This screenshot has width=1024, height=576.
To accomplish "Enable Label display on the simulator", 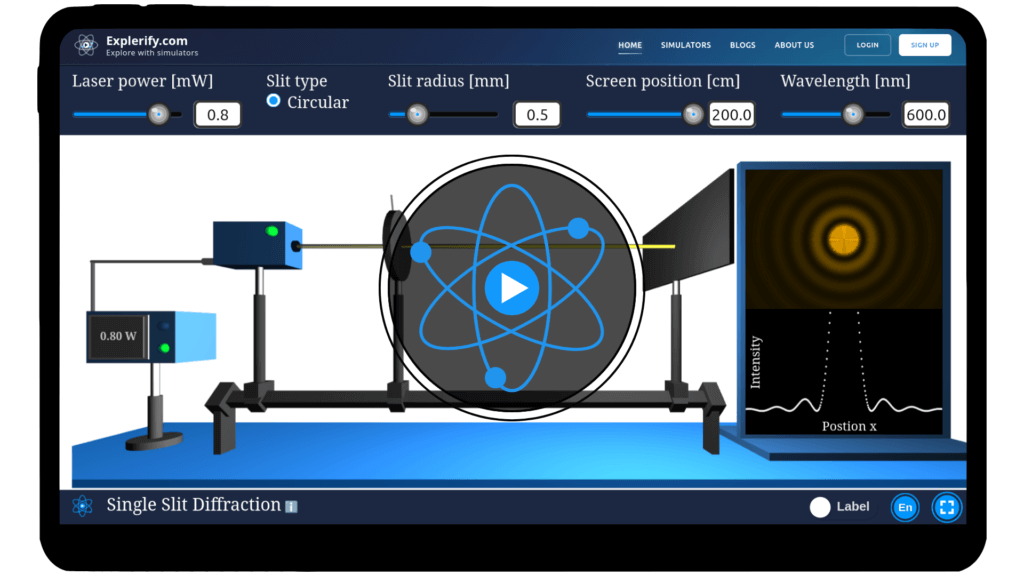I will pyautogui.click(x=819, y=507).
